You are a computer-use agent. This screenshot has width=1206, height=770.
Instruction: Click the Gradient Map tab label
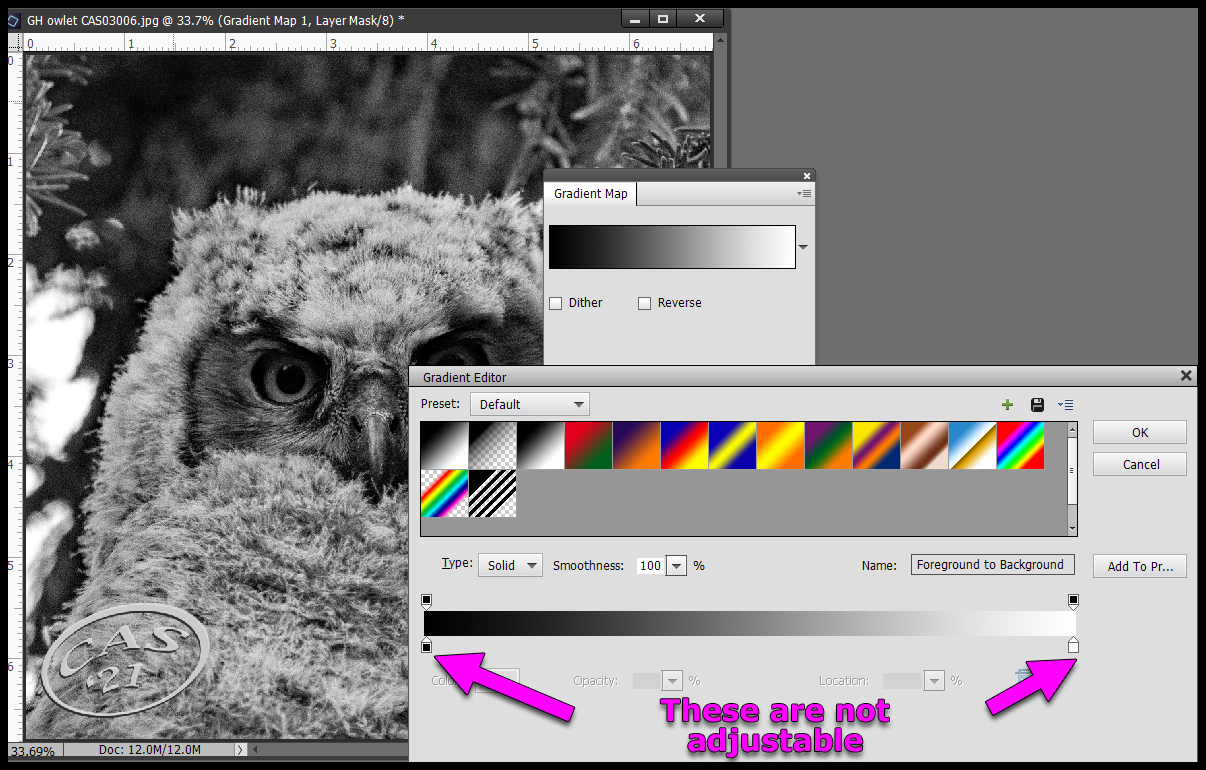[590, 193]
